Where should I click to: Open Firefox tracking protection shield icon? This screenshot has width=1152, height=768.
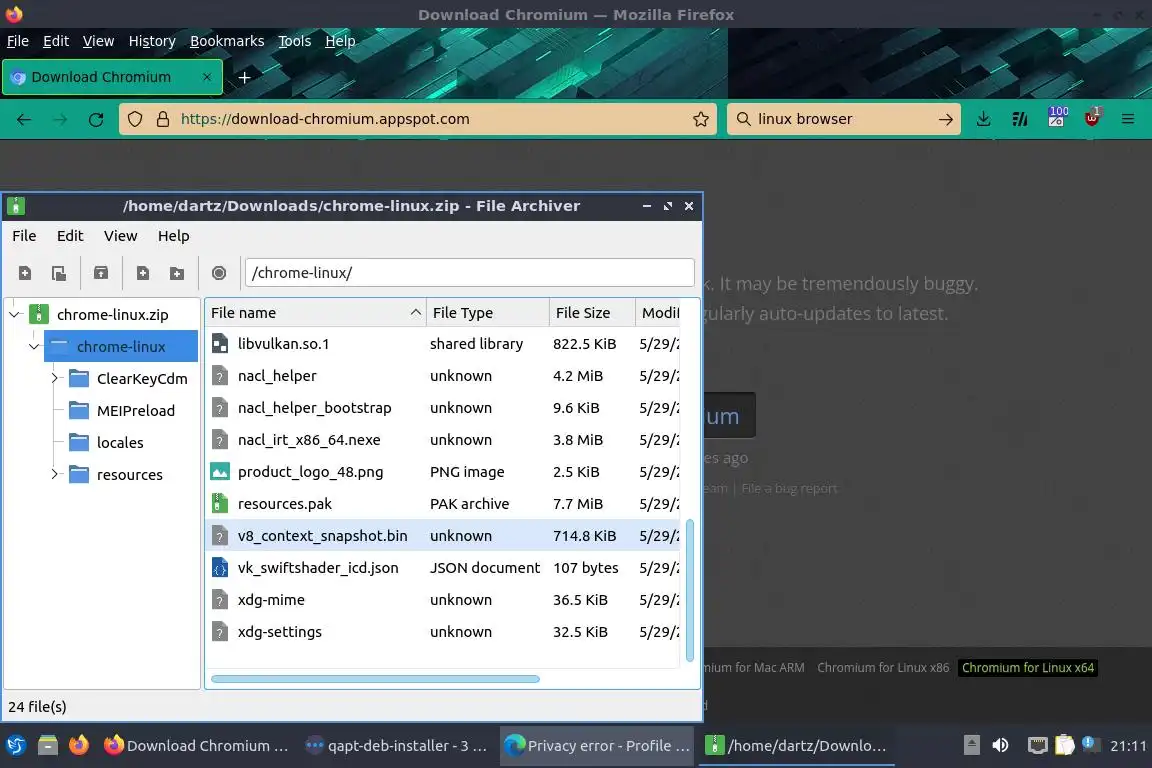135,119
